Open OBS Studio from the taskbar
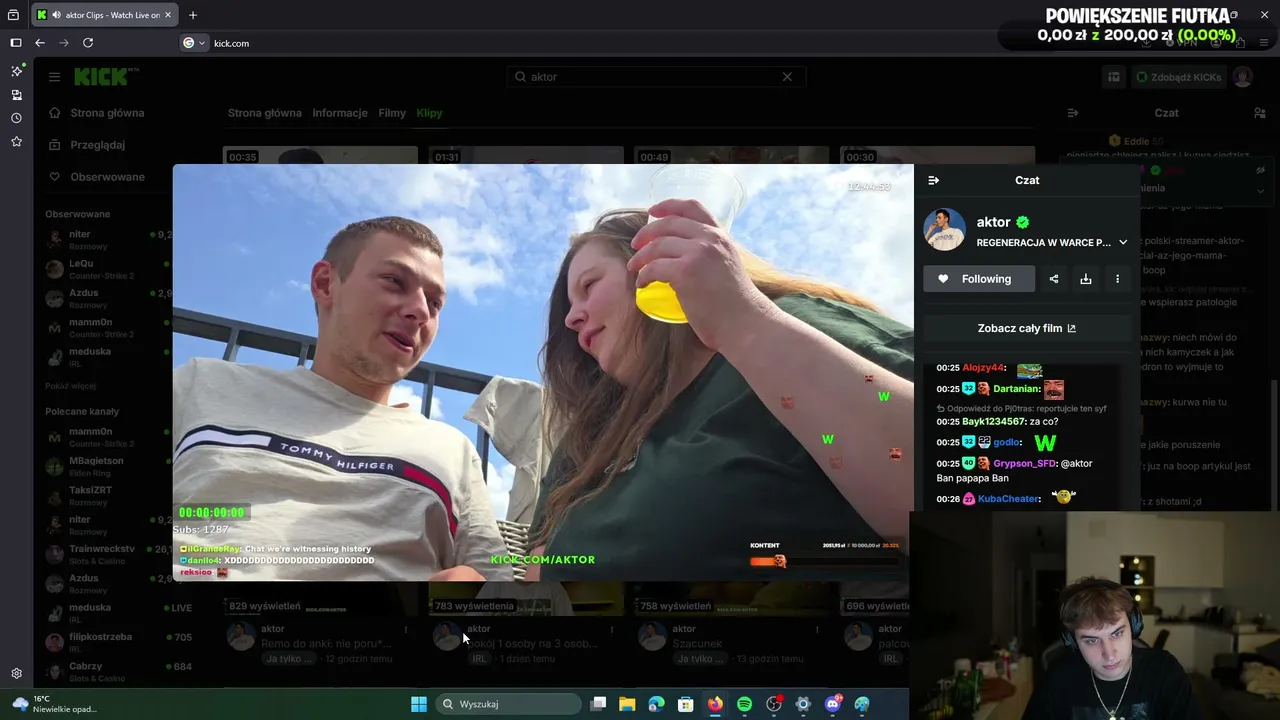The width and height of the screenshot is (1280, 720). click(773, 704)
